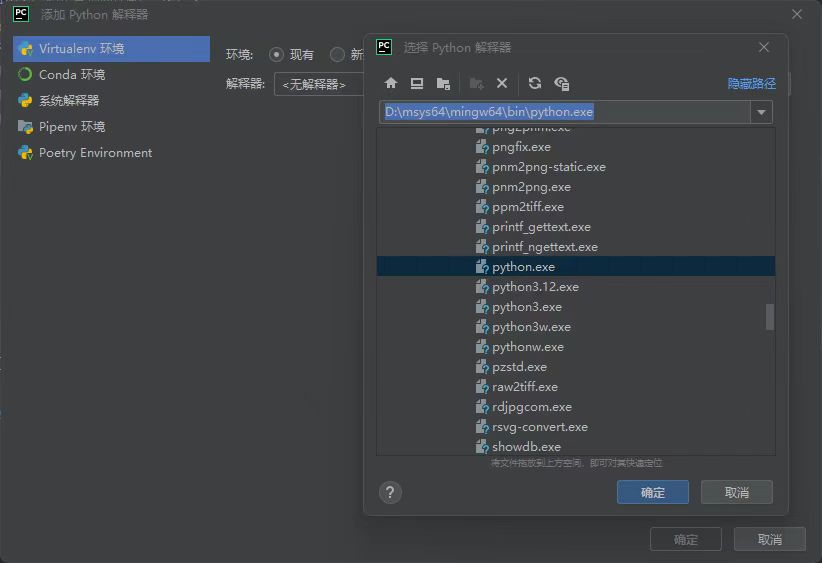Image resolution: width=822 pixels, height=563 pixels.
Task: Select python.exe in file tree
Action: pyautogui.click(x=576, y=266)
